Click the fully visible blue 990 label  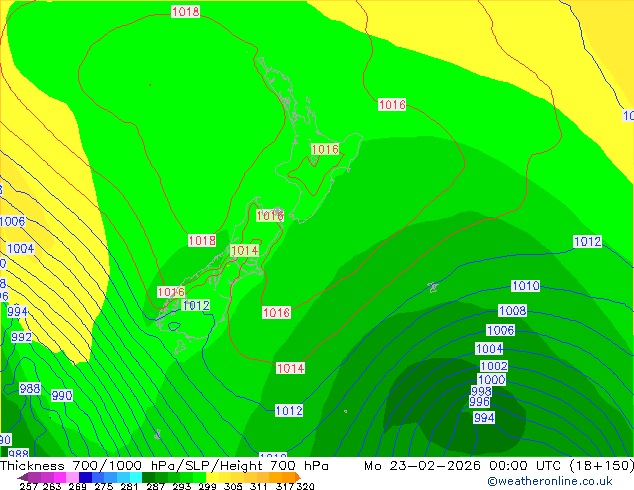(62, 395)
